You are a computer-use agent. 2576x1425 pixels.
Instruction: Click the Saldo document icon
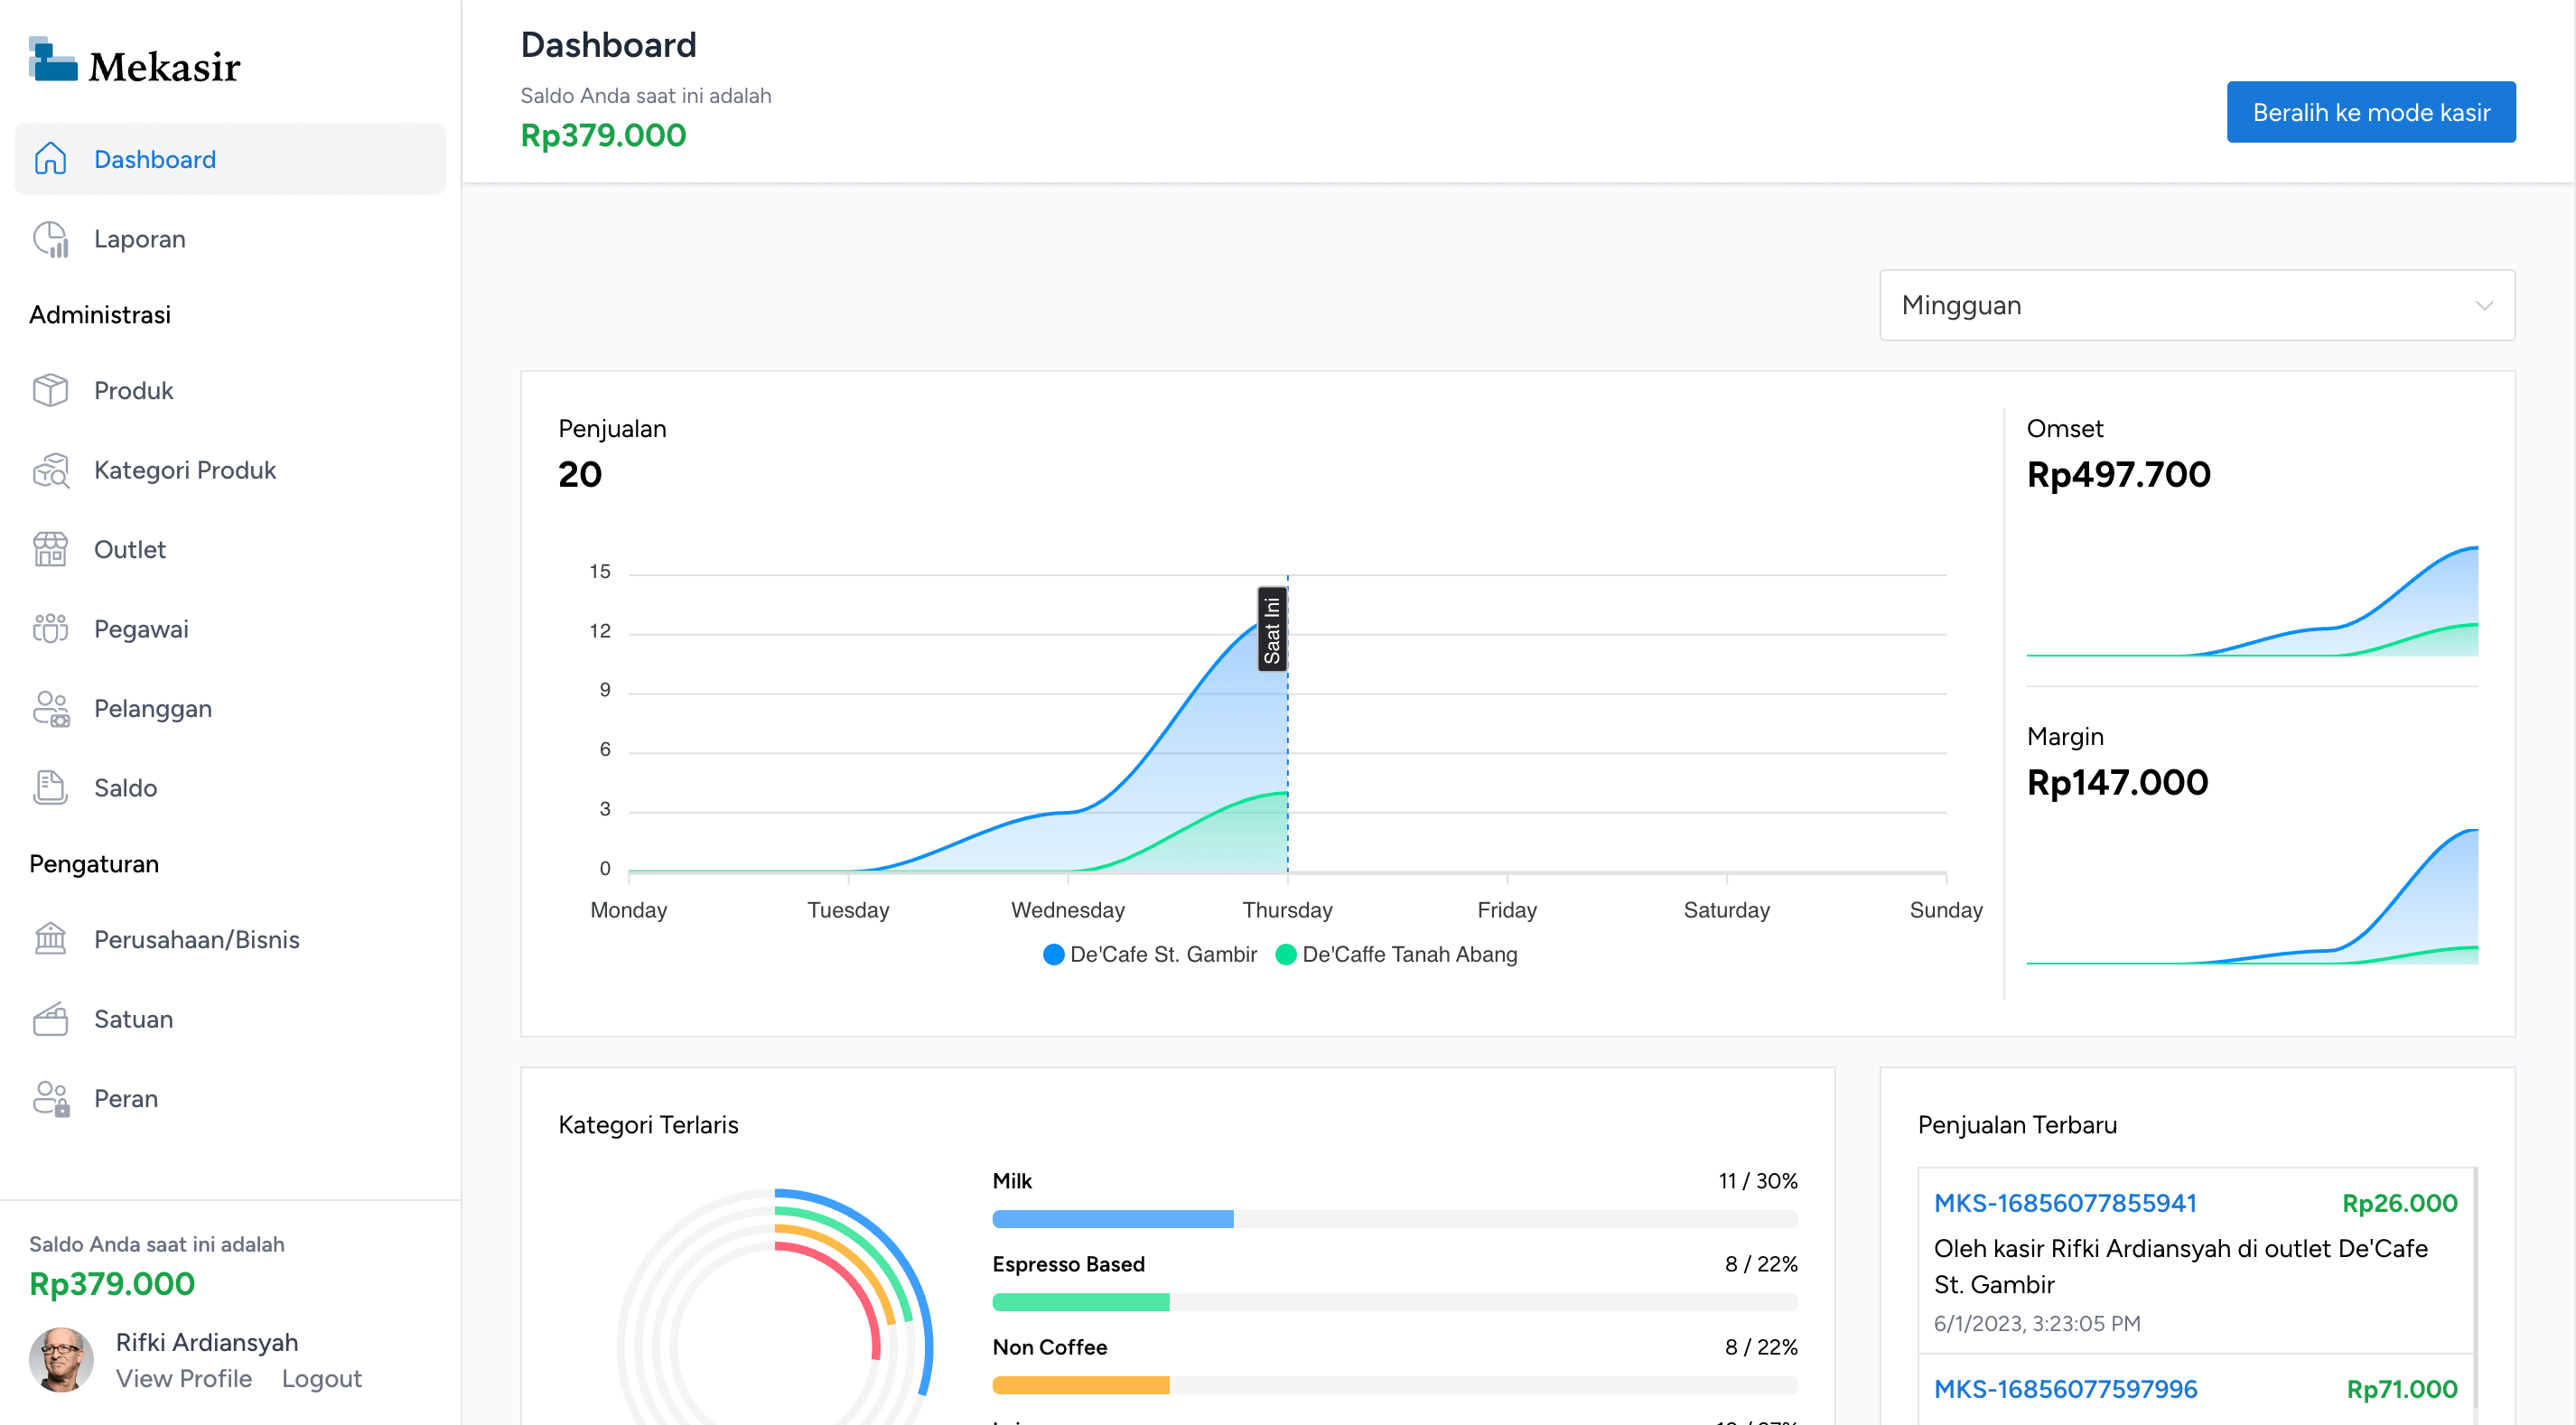50,788
